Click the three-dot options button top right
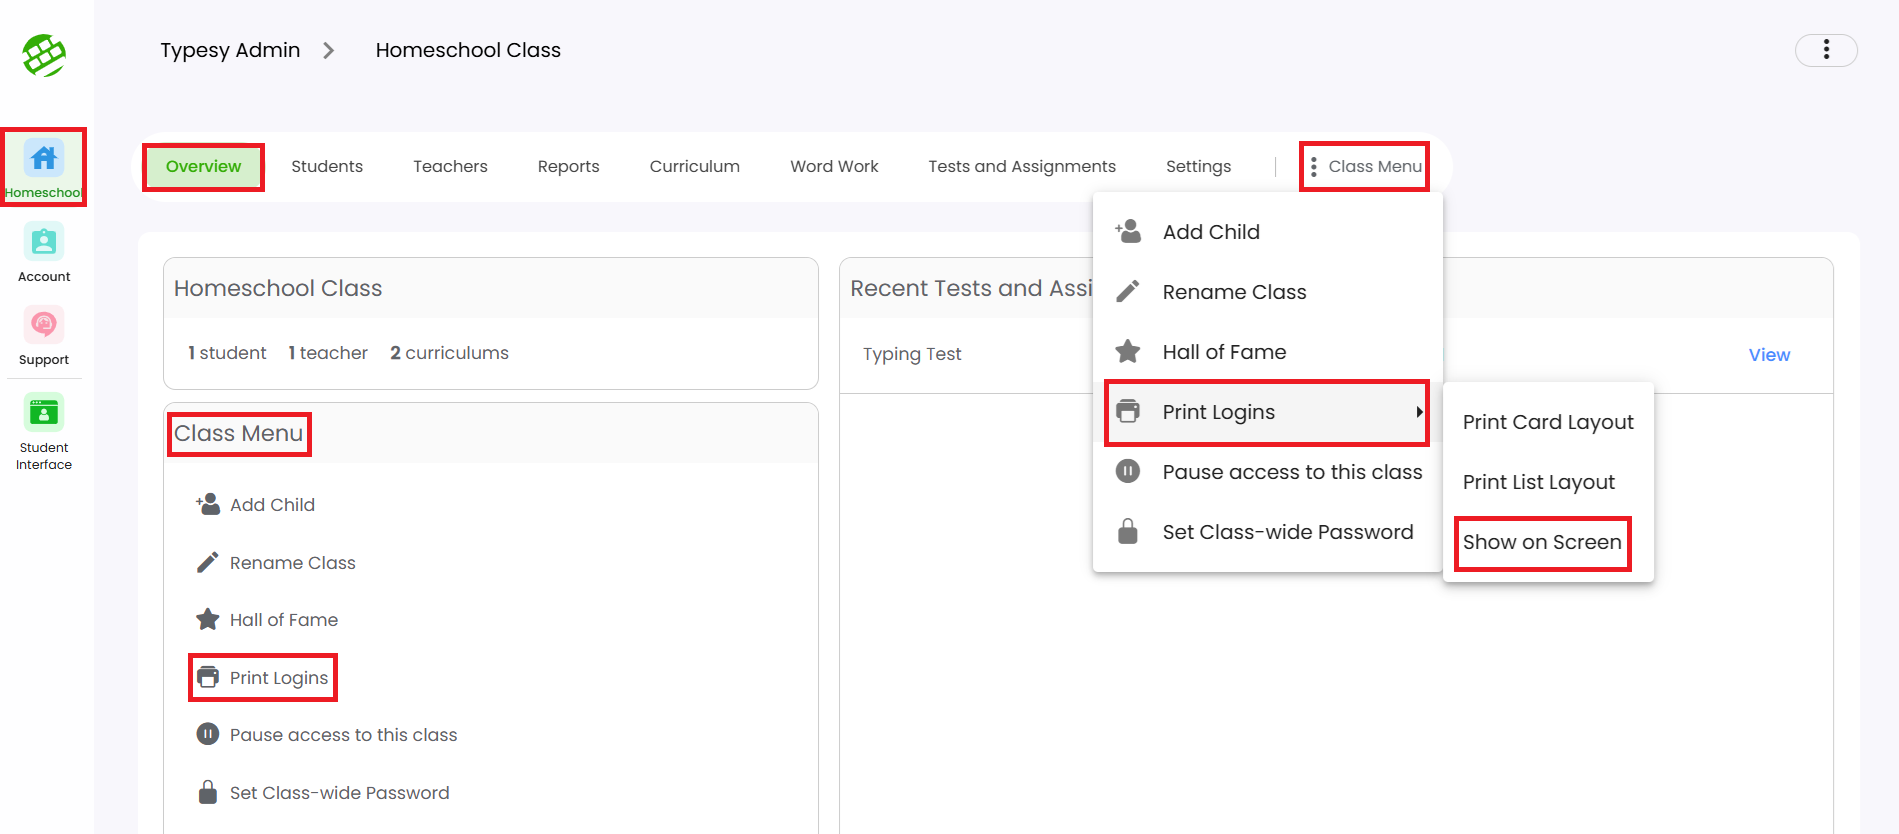The height and width of the screenshot is (834, 1899). pos(1825,50)
